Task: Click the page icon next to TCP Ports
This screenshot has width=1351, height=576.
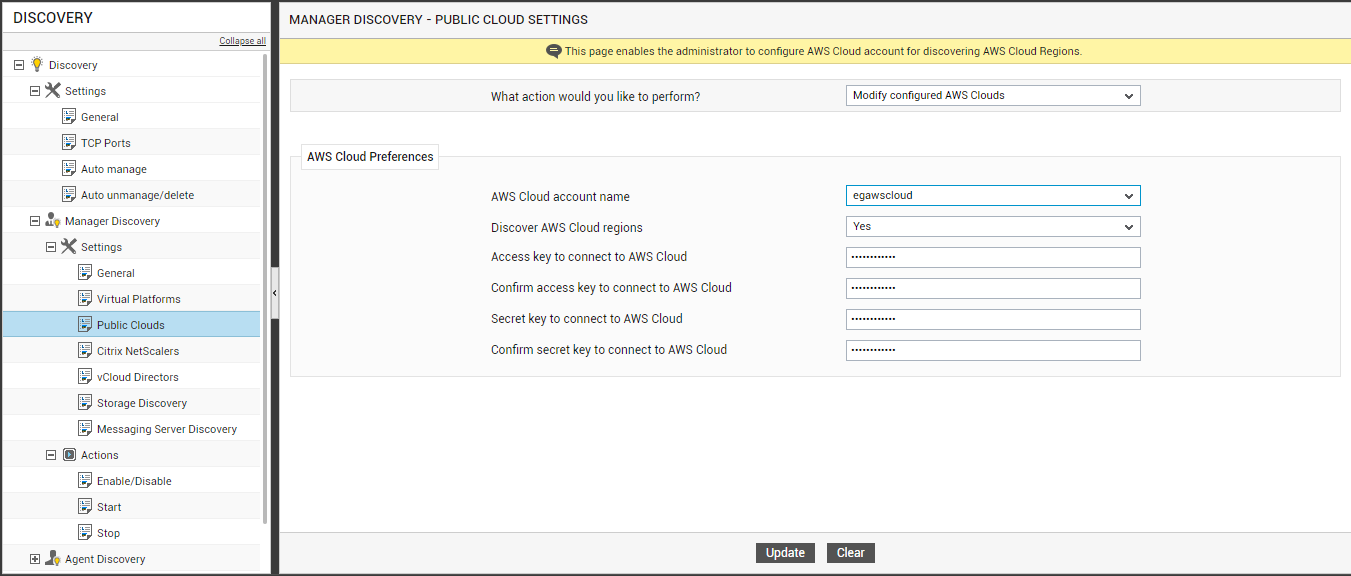Action: pyautogui.click(x=69, y=142)
